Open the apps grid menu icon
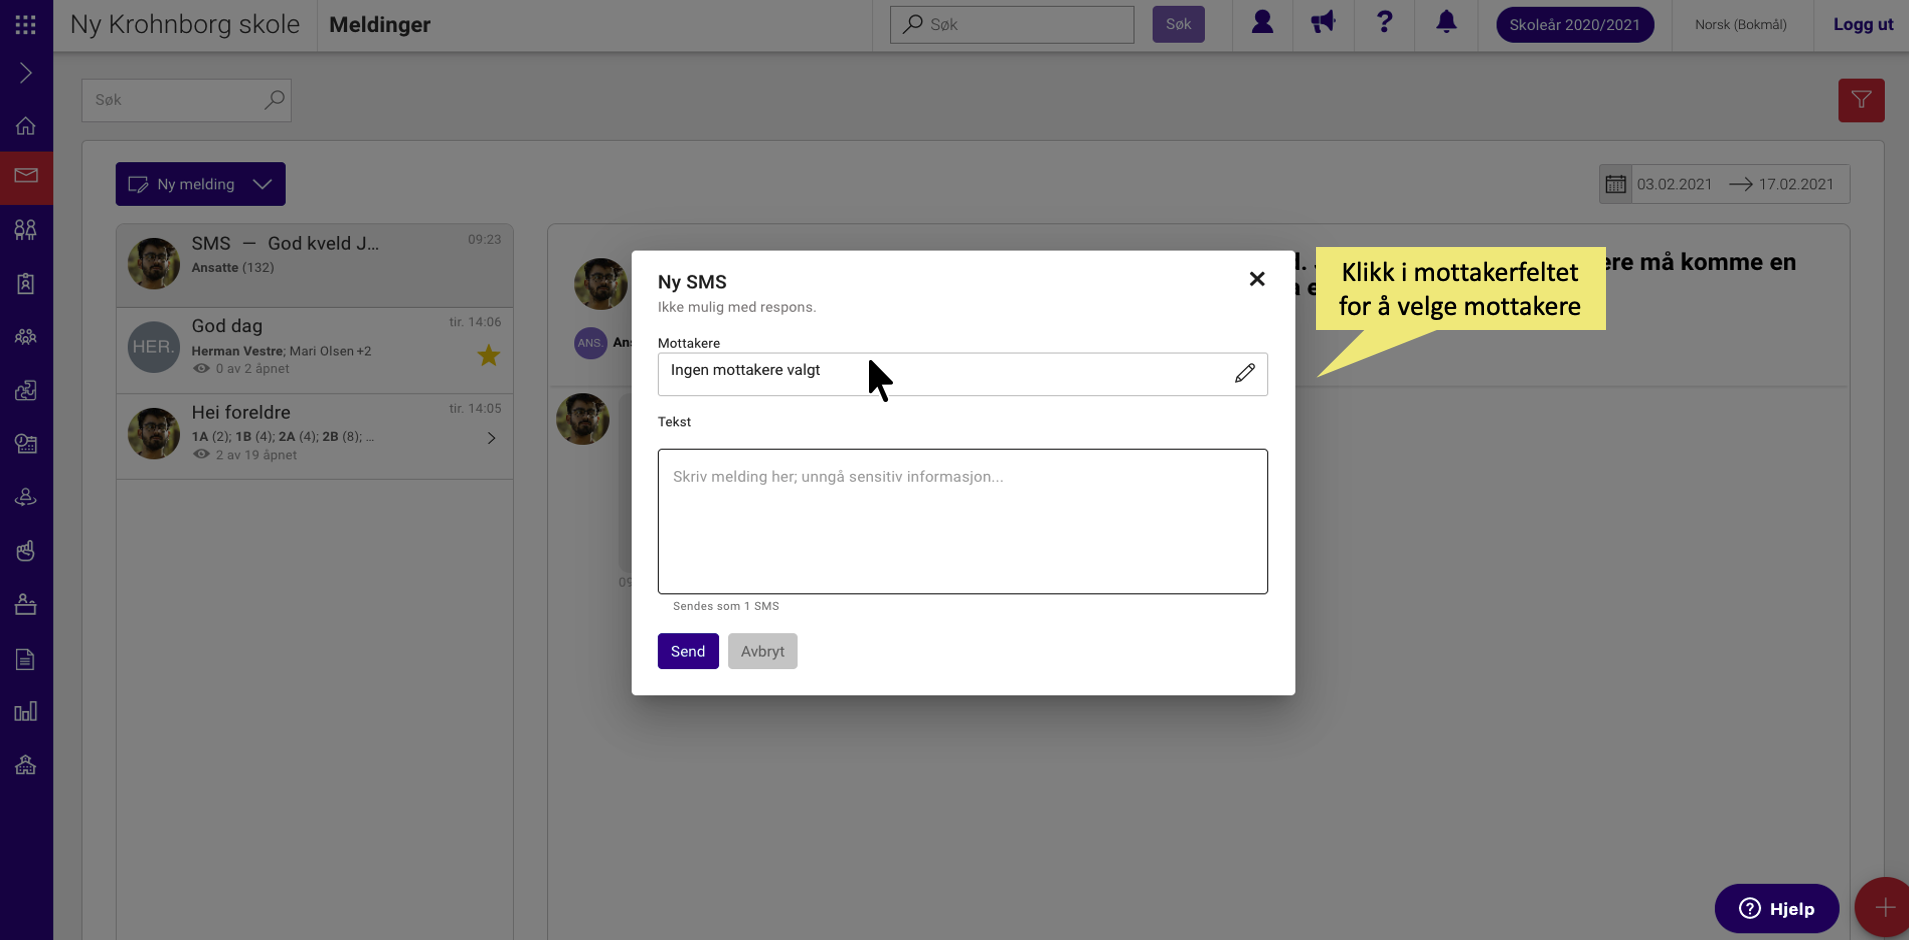1909x940 pixels. 26,25
